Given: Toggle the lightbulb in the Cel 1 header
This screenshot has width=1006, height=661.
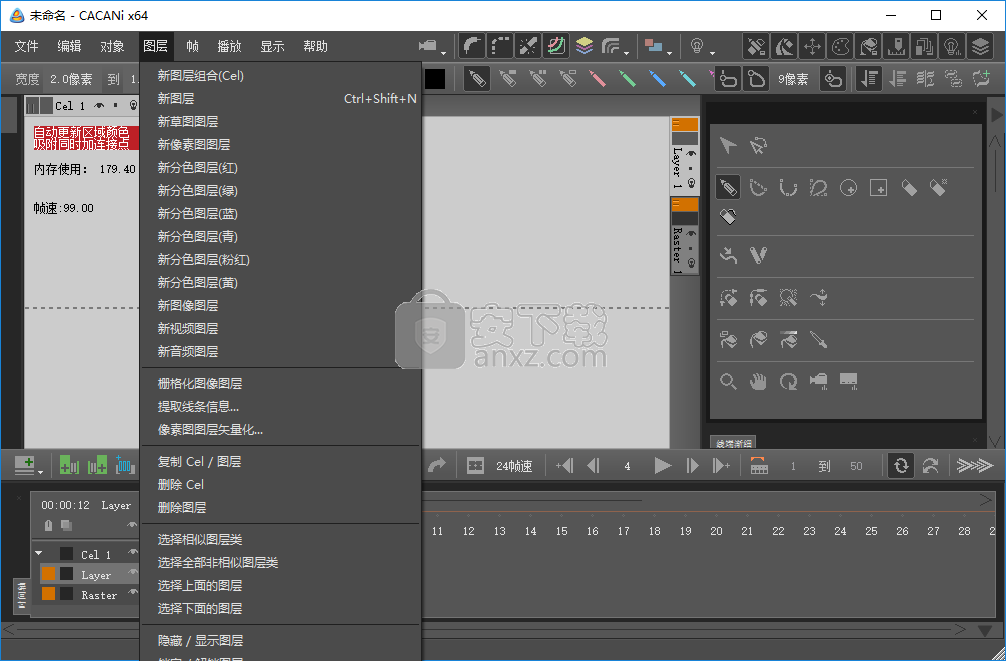Looking at the screenshot, I should (133, 106).
